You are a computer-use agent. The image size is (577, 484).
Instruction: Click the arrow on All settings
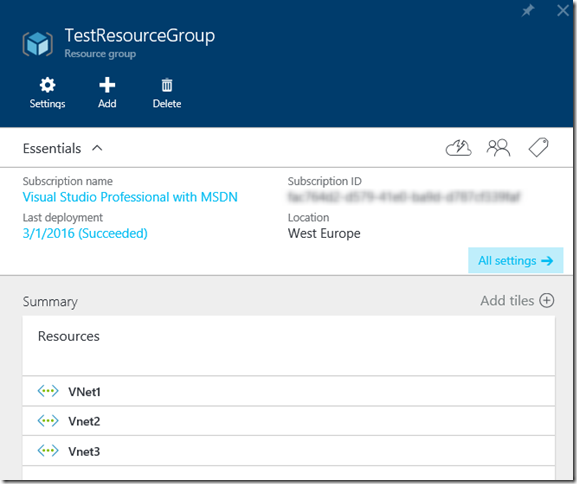pyautogui.click(x=547, y=261)
